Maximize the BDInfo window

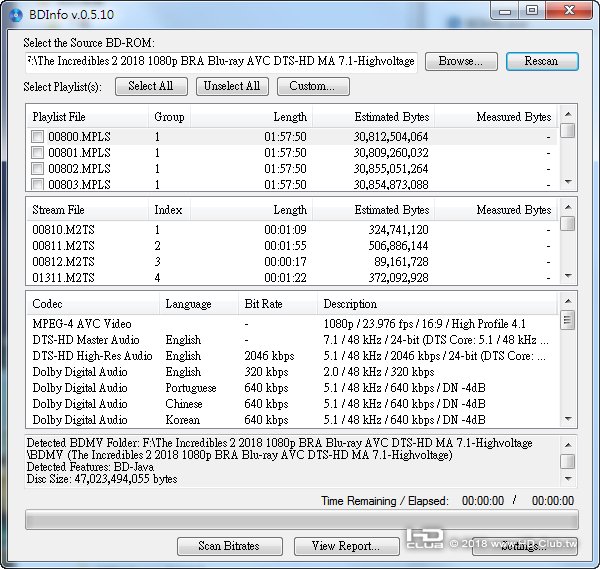[x=532, y=11]
